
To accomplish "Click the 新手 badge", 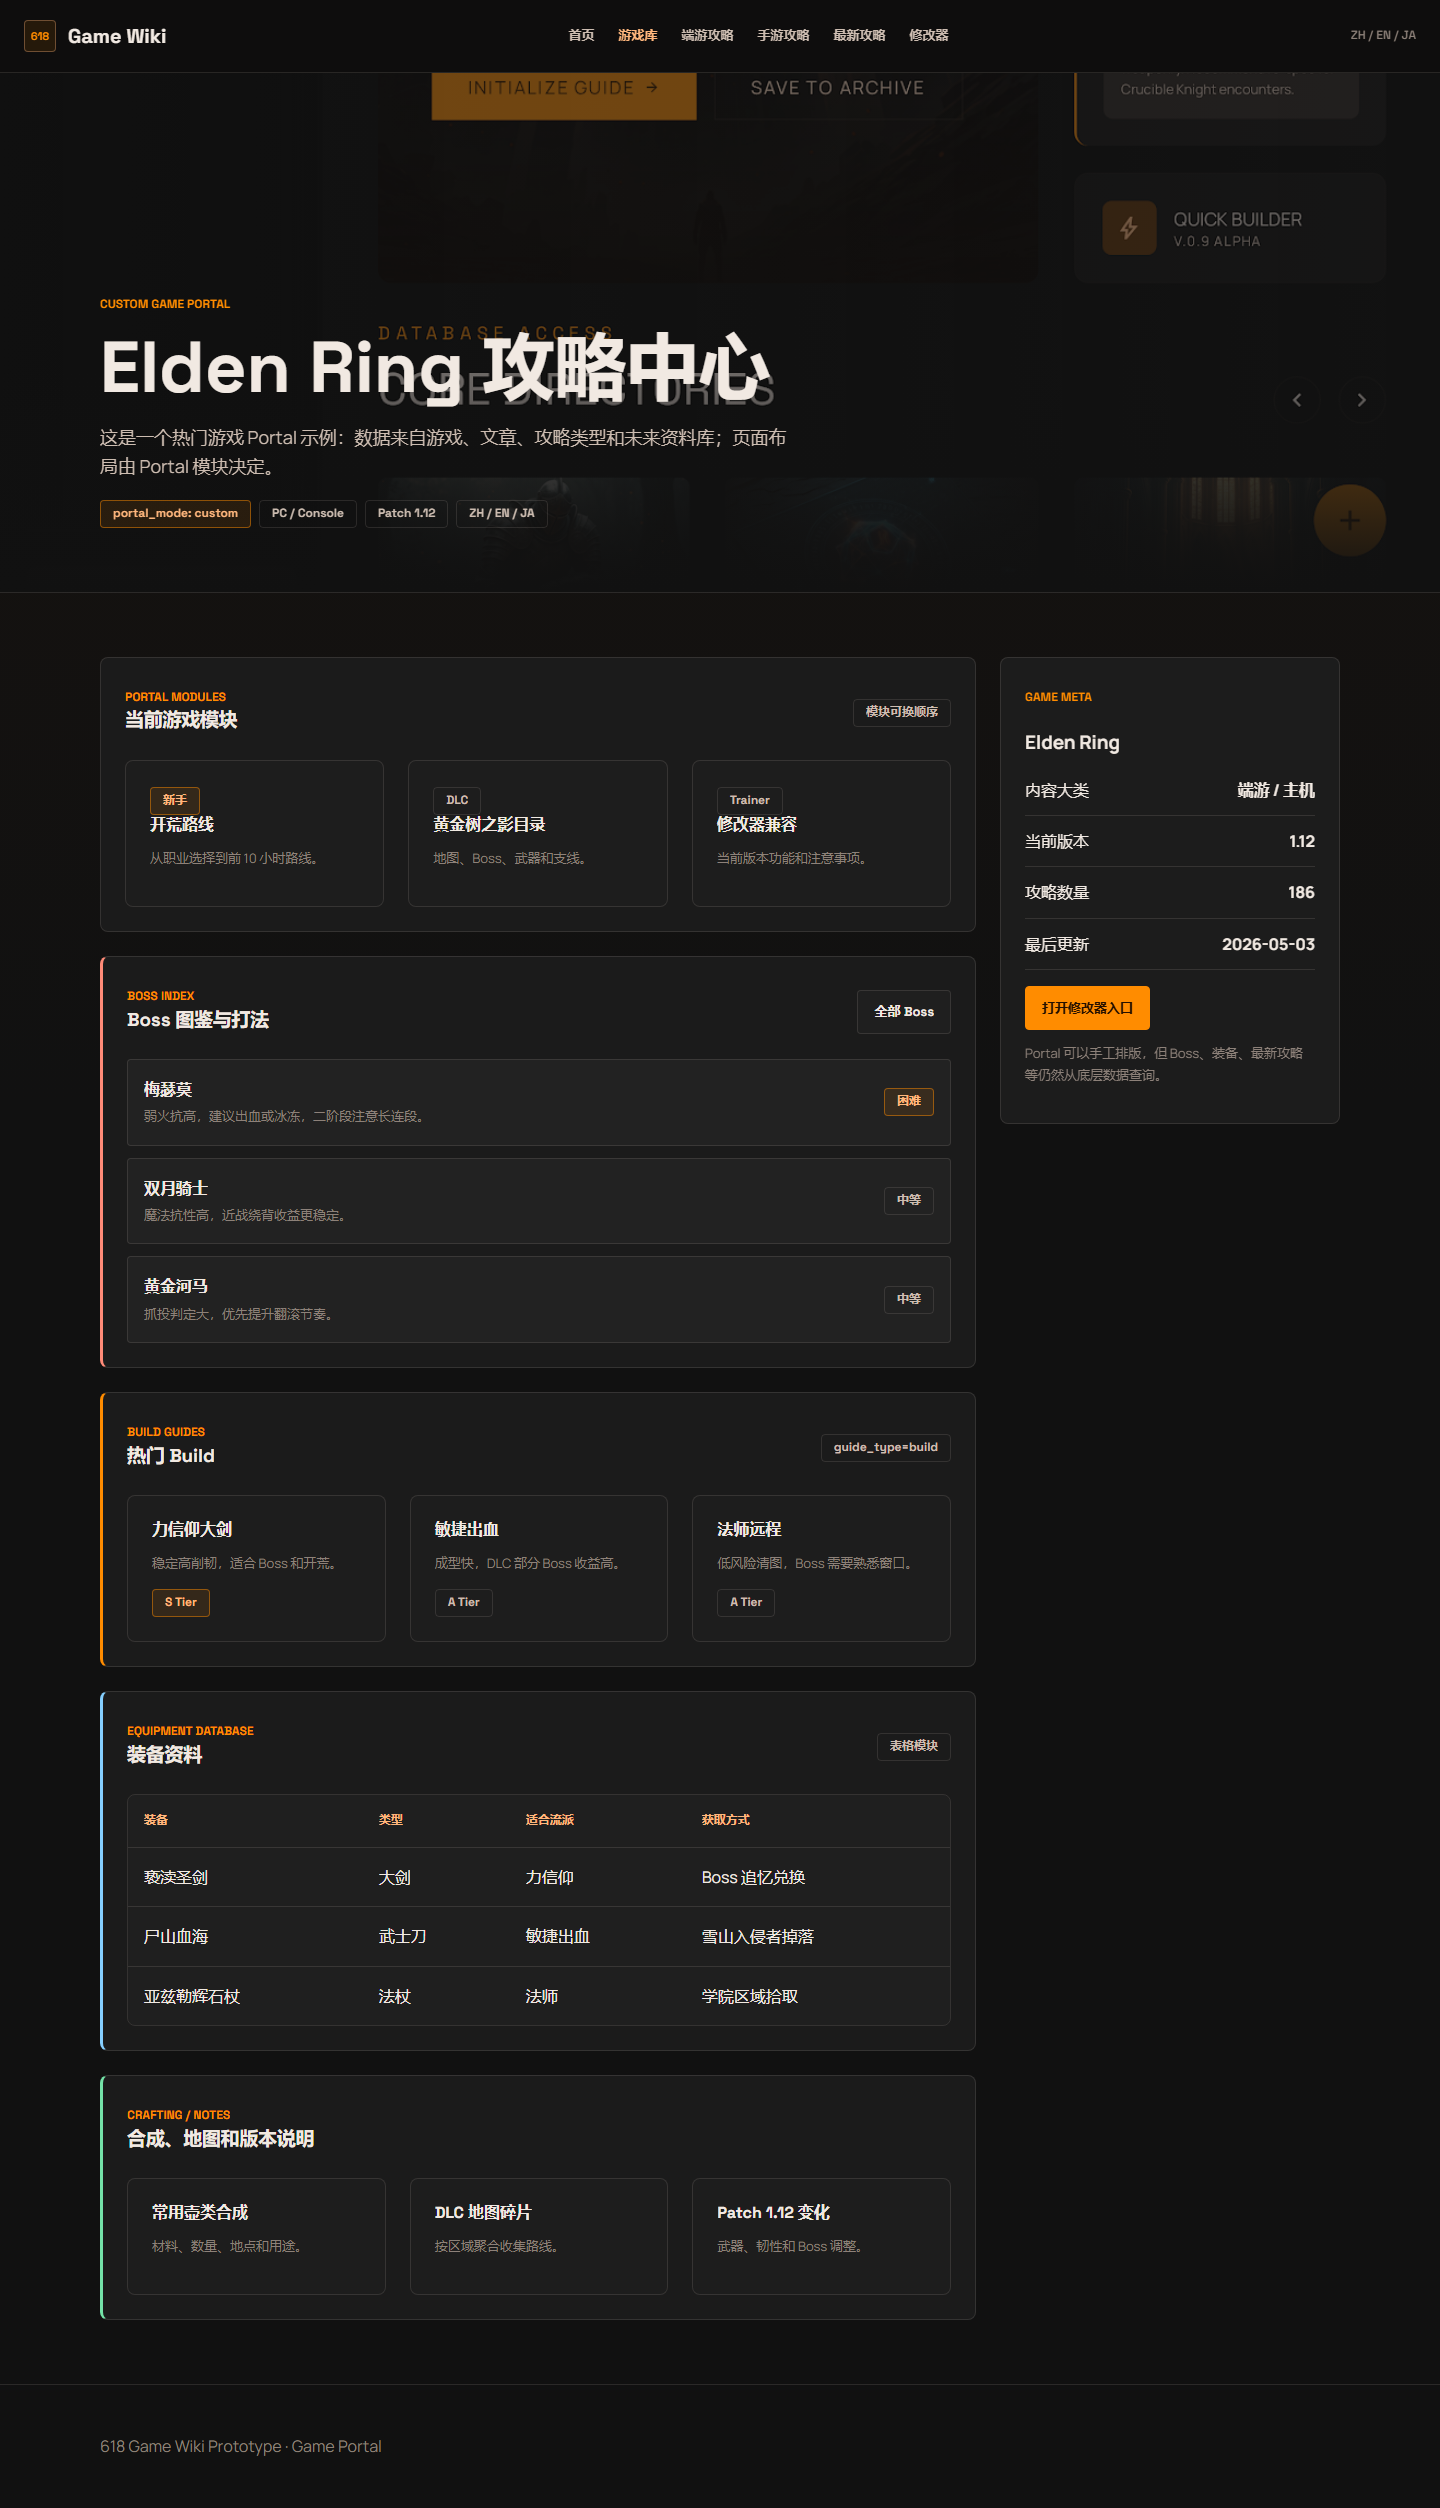I will [x=175, y=801].
